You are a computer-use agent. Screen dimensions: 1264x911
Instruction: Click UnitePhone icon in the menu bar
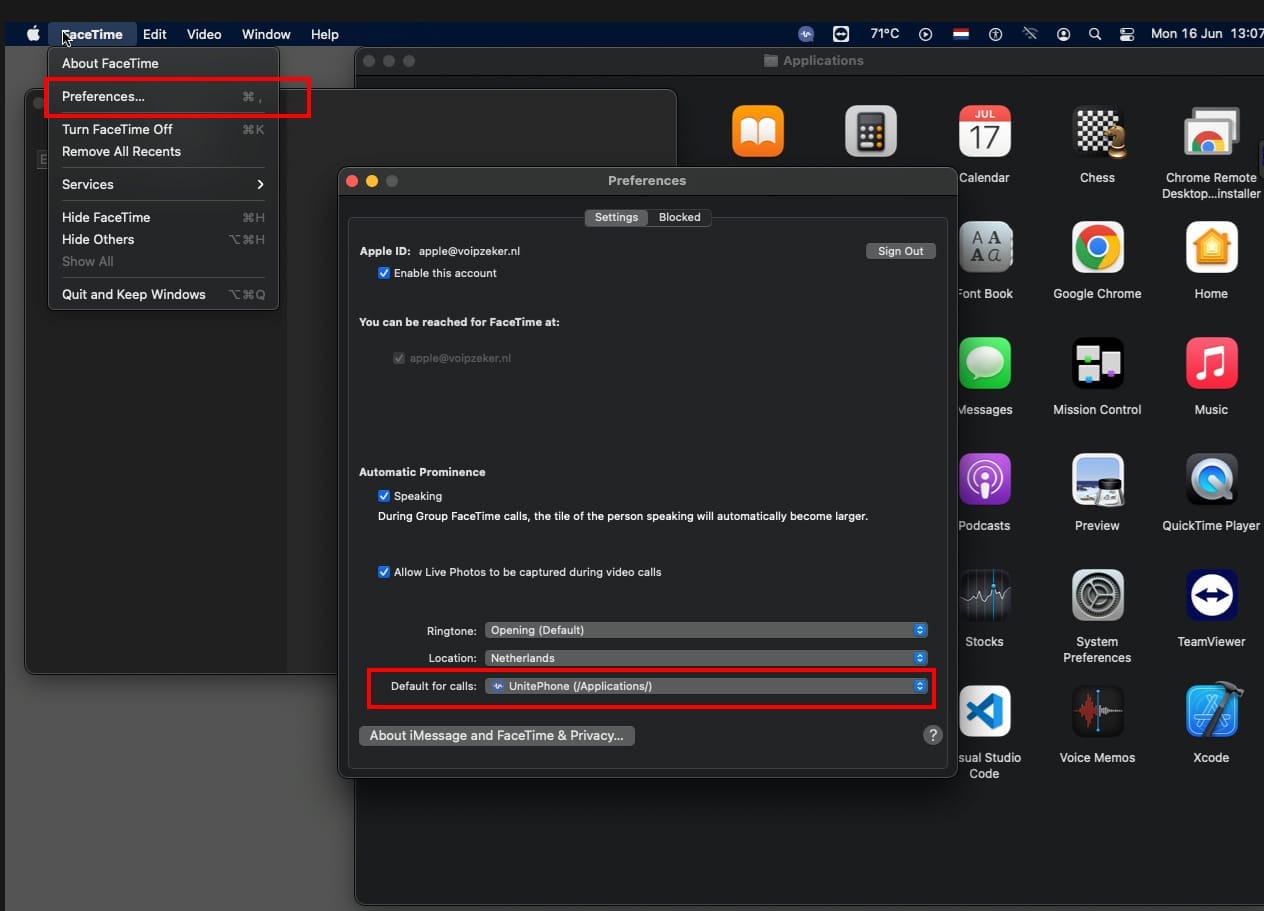pos(806,34)
